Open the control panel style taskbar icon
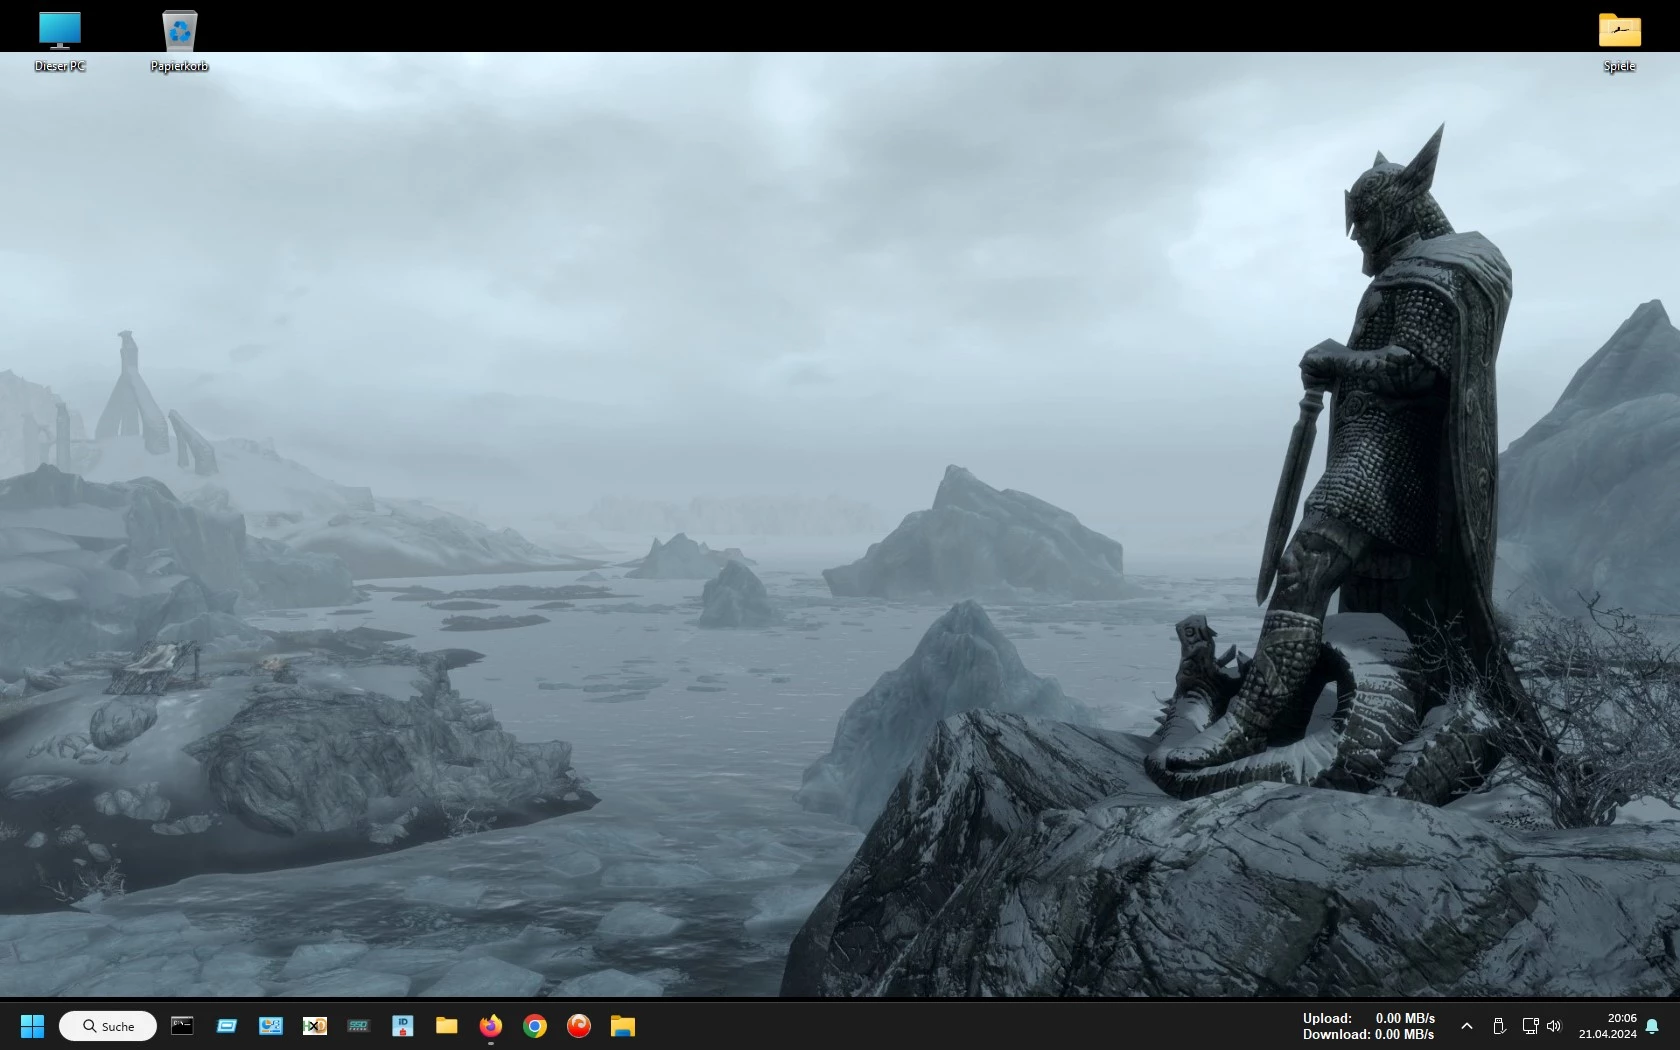Screen dimensions: 1680x1050 click(271, 1026)
